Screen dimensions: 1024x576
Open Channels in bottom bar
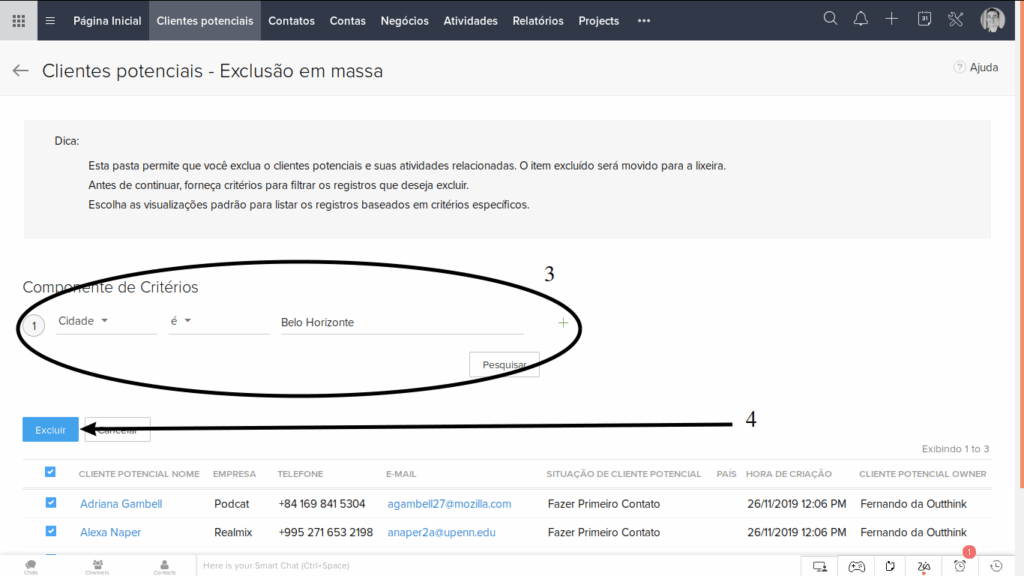click(x=97, y=566)
